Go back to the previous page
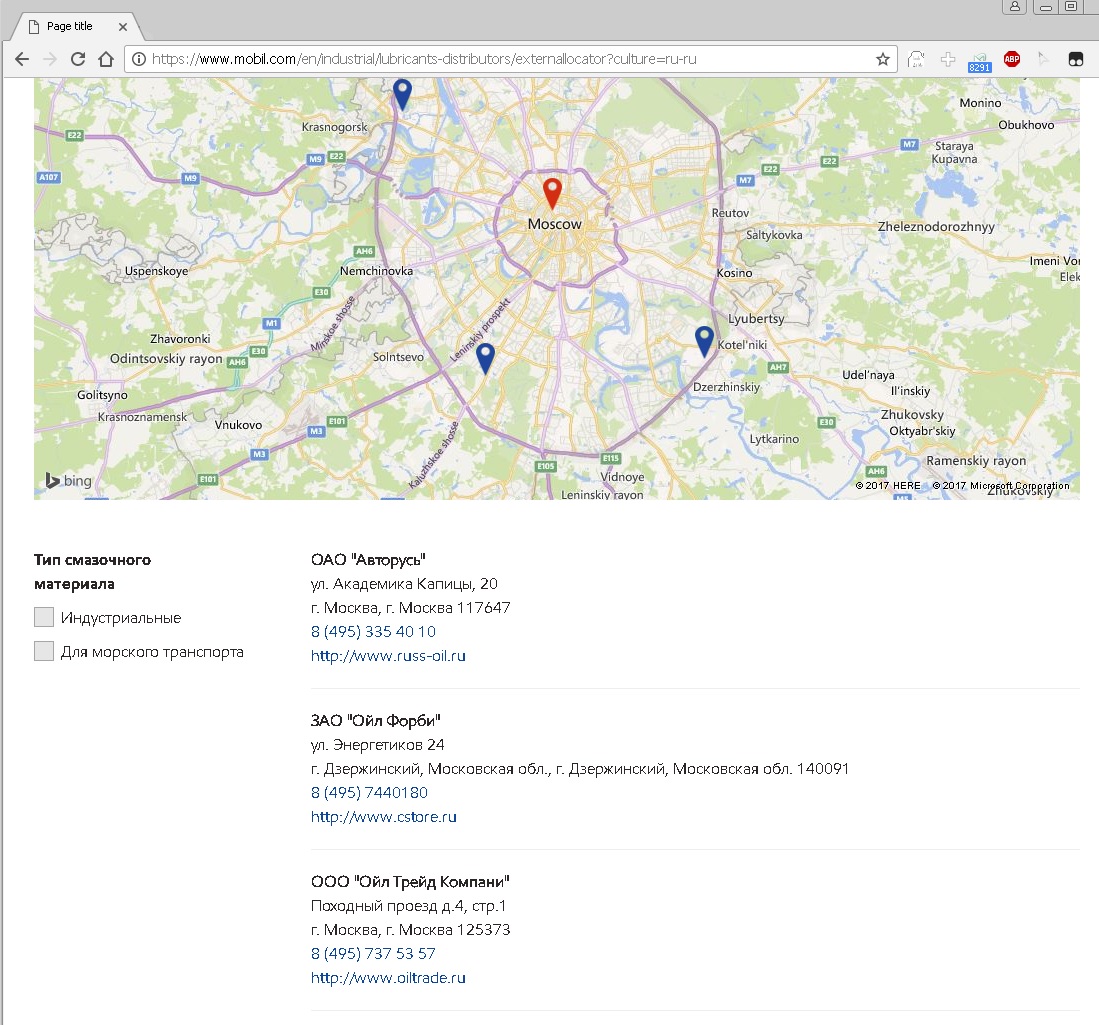Screen dimensions: 1099x1025 coord(22,60)
